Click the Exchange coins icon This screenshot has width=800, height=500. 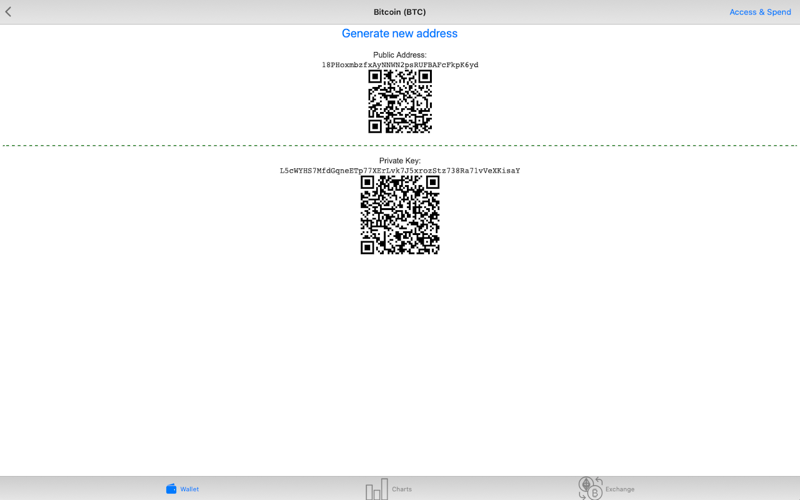coord(590,488)
